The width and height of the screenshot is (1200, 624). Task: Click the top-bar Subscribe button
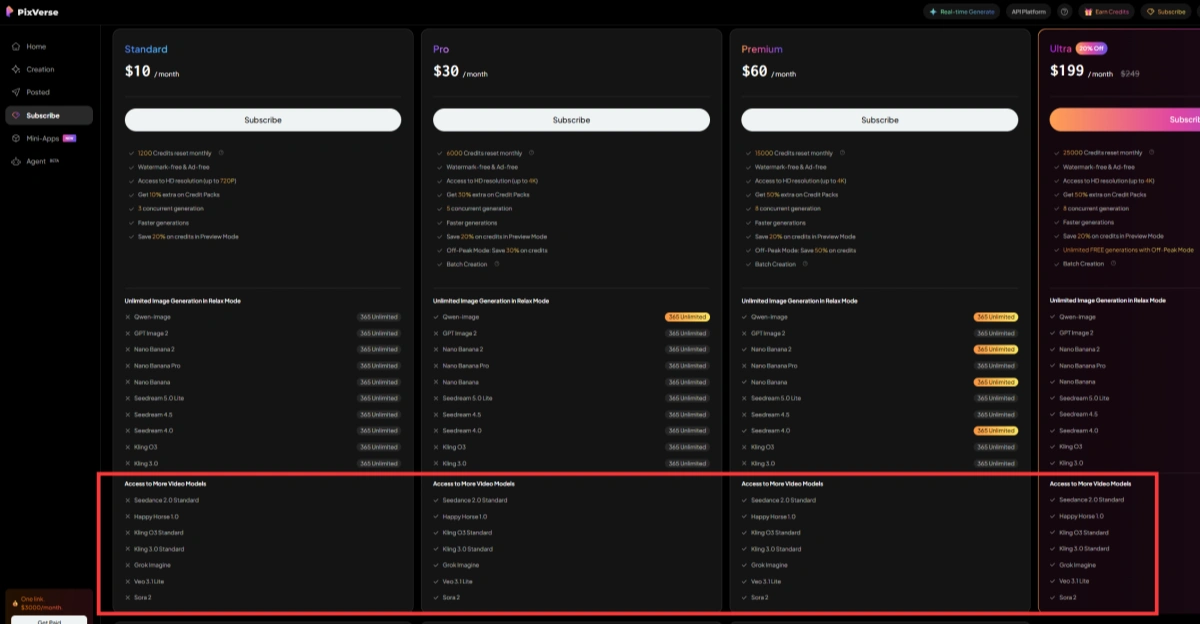pyautogui.click(x=1166, y=12)
